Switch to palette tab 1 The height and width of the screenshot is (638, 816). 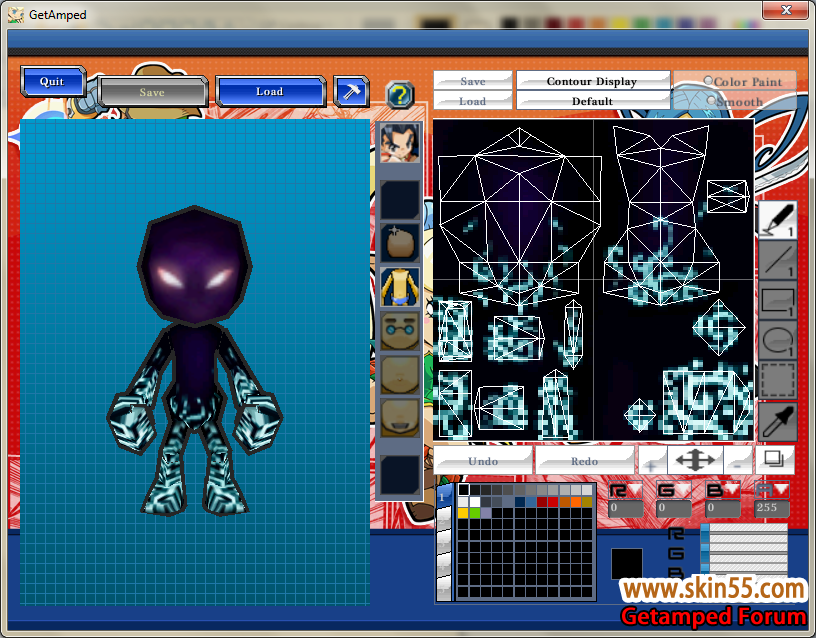444,496
